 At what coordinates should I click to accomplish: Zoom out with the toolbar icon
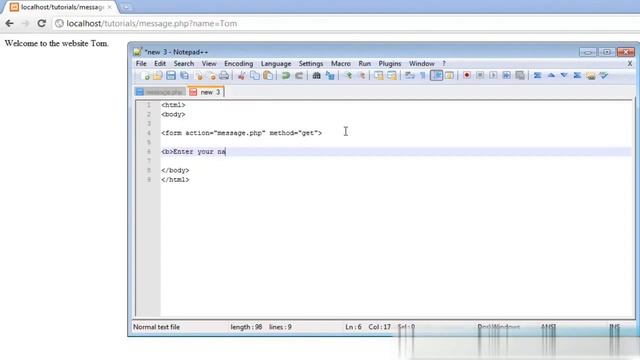pyautogui.click(x=361, y=76)
